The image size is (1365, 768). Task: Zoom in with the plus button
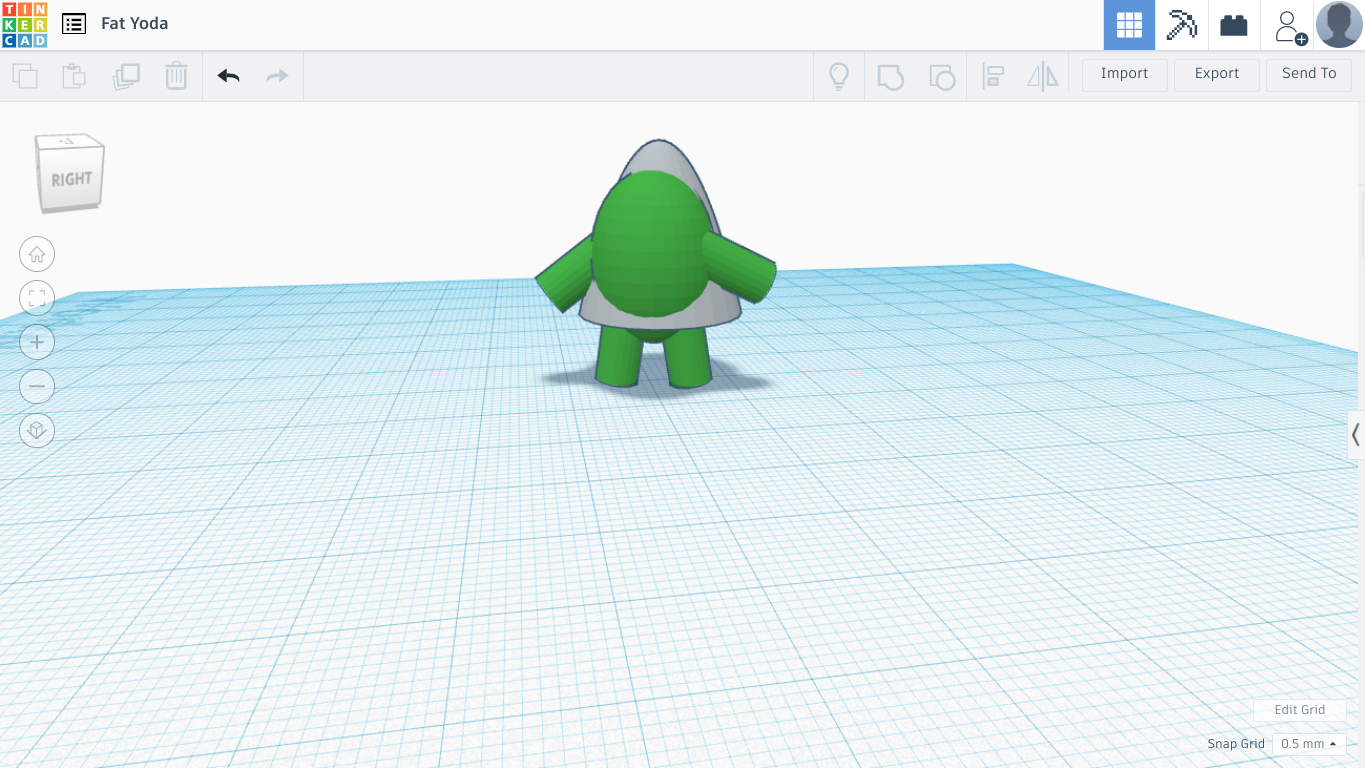(37, 342)
